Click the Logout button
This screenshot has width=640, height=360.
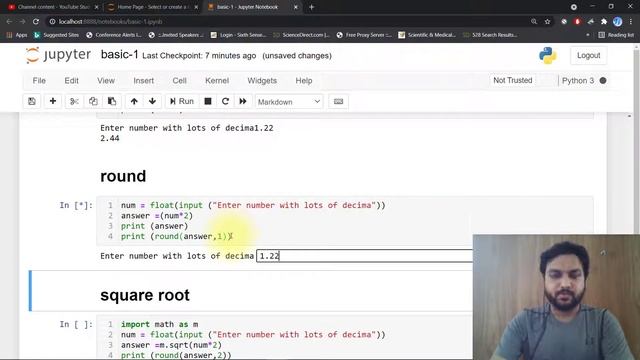pyautogui.click(x=589, y=56)
